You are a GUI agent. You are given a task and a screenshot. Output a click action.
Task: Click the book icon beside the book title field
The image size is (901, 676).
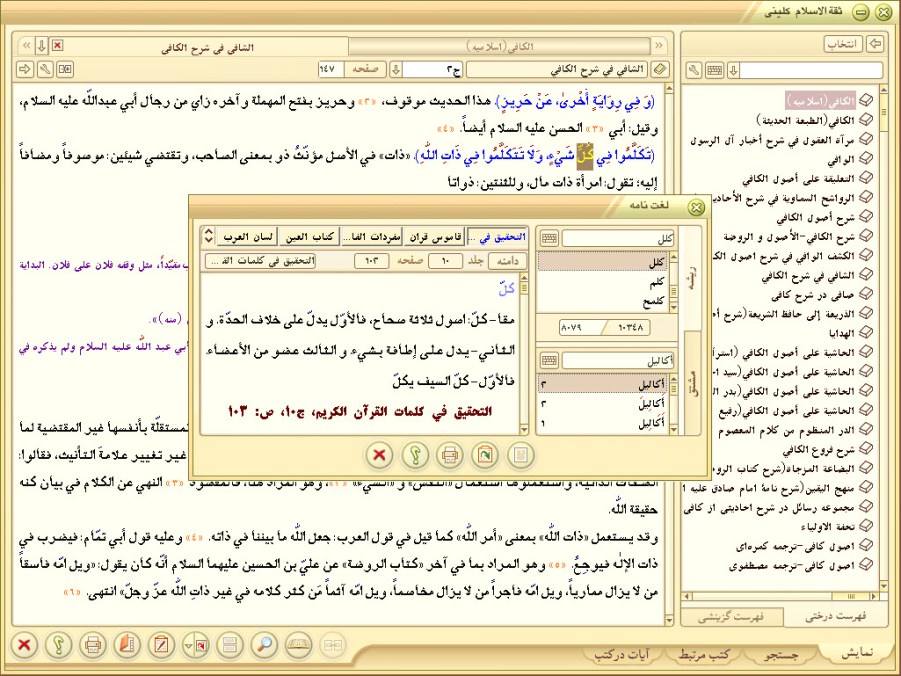tap(660, 70)
